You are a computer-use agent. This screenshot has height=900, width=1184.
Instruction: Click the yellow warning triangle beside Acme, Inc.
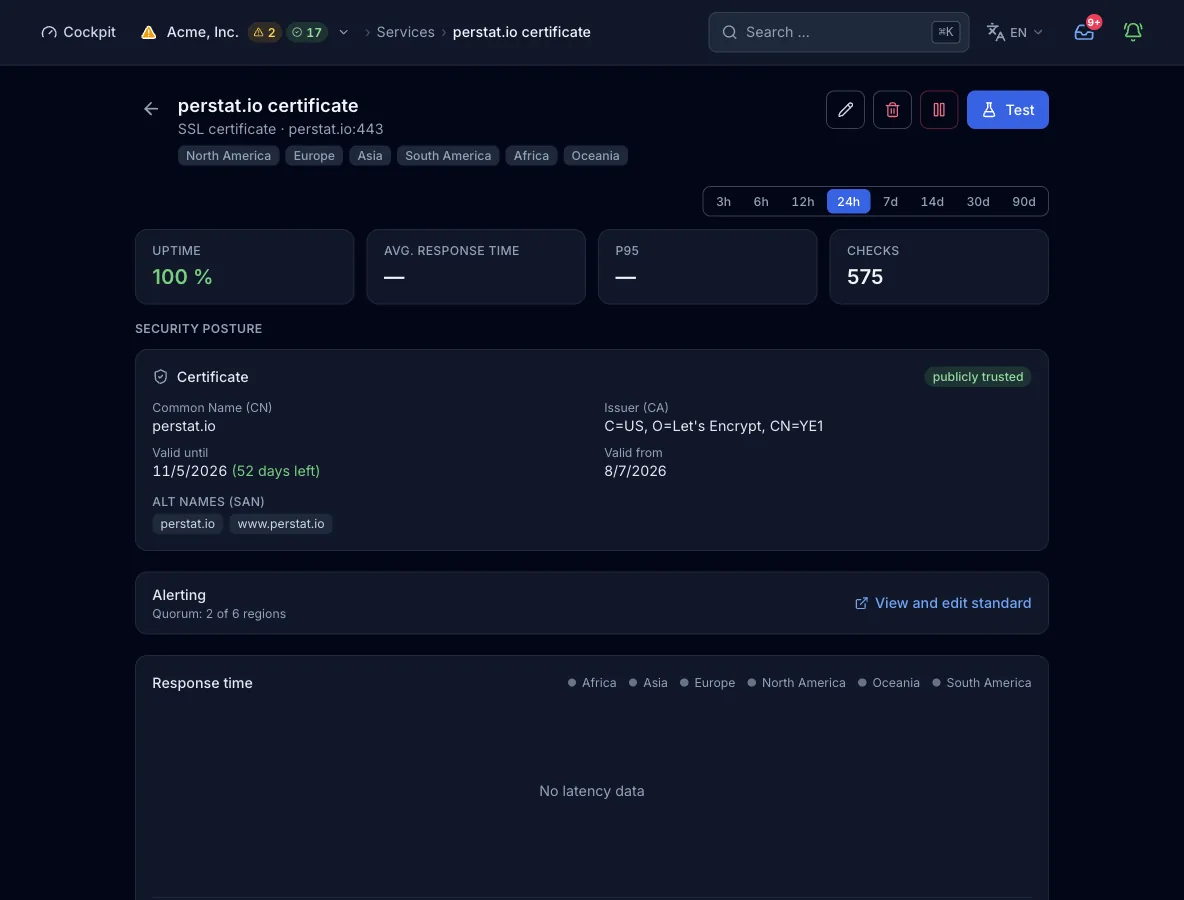[x=149, y=32]
